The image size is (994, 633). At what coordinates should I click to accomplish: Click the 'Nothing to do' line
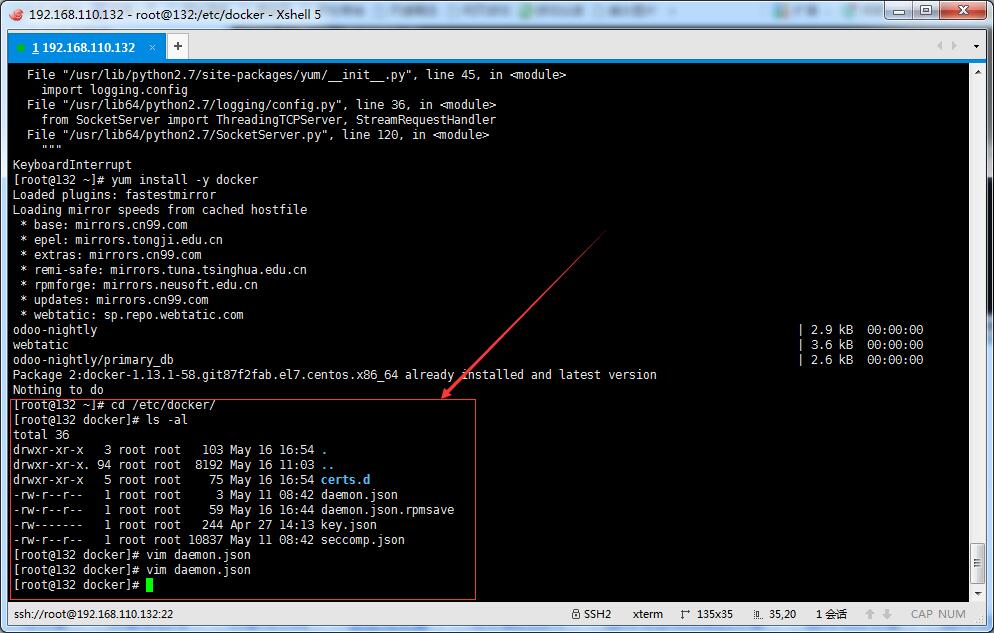pos(58,390)
